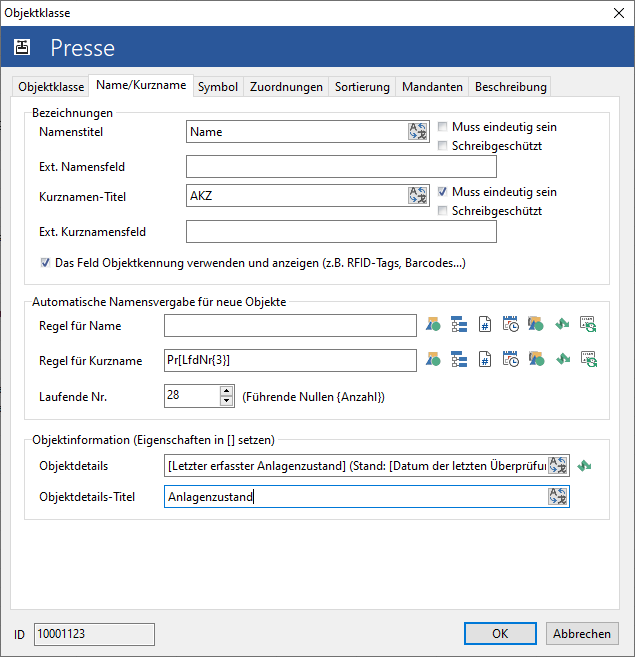Enable 'Muss eindeutig sein' for Namenstitel
Screen dimensions: 635x657
tap(442, 127)
